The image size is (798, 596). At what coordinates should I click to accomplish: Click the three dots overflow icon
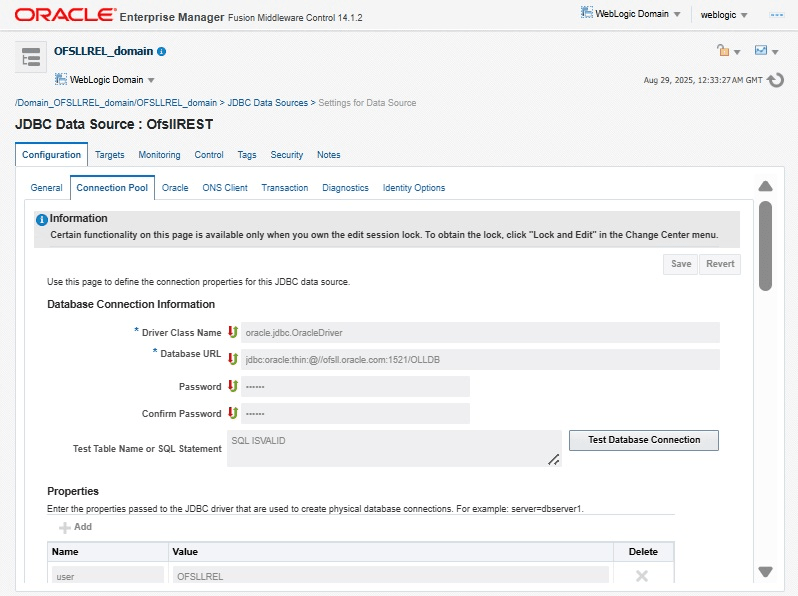[x=777, y=15]
